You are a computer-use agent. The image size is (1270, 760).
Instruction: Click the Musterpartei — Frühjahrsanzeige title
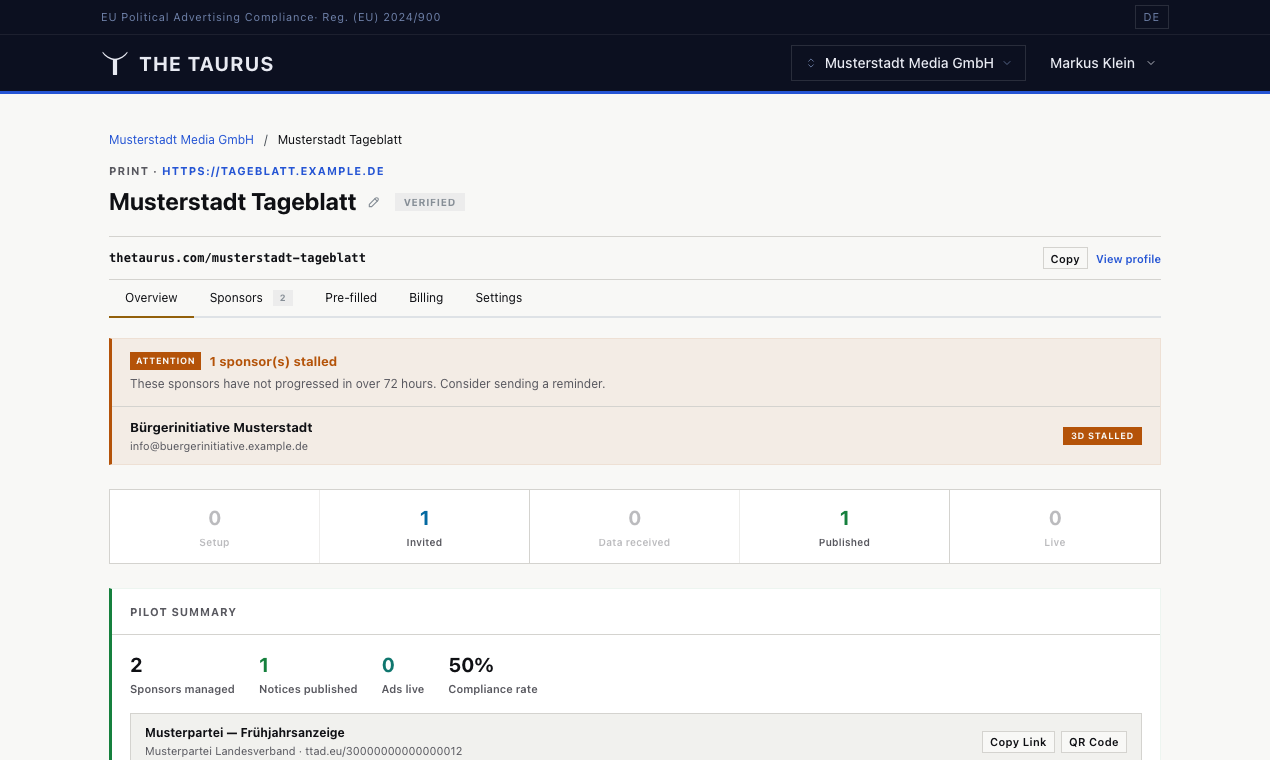pyautogui.click(x=245, y=733)
